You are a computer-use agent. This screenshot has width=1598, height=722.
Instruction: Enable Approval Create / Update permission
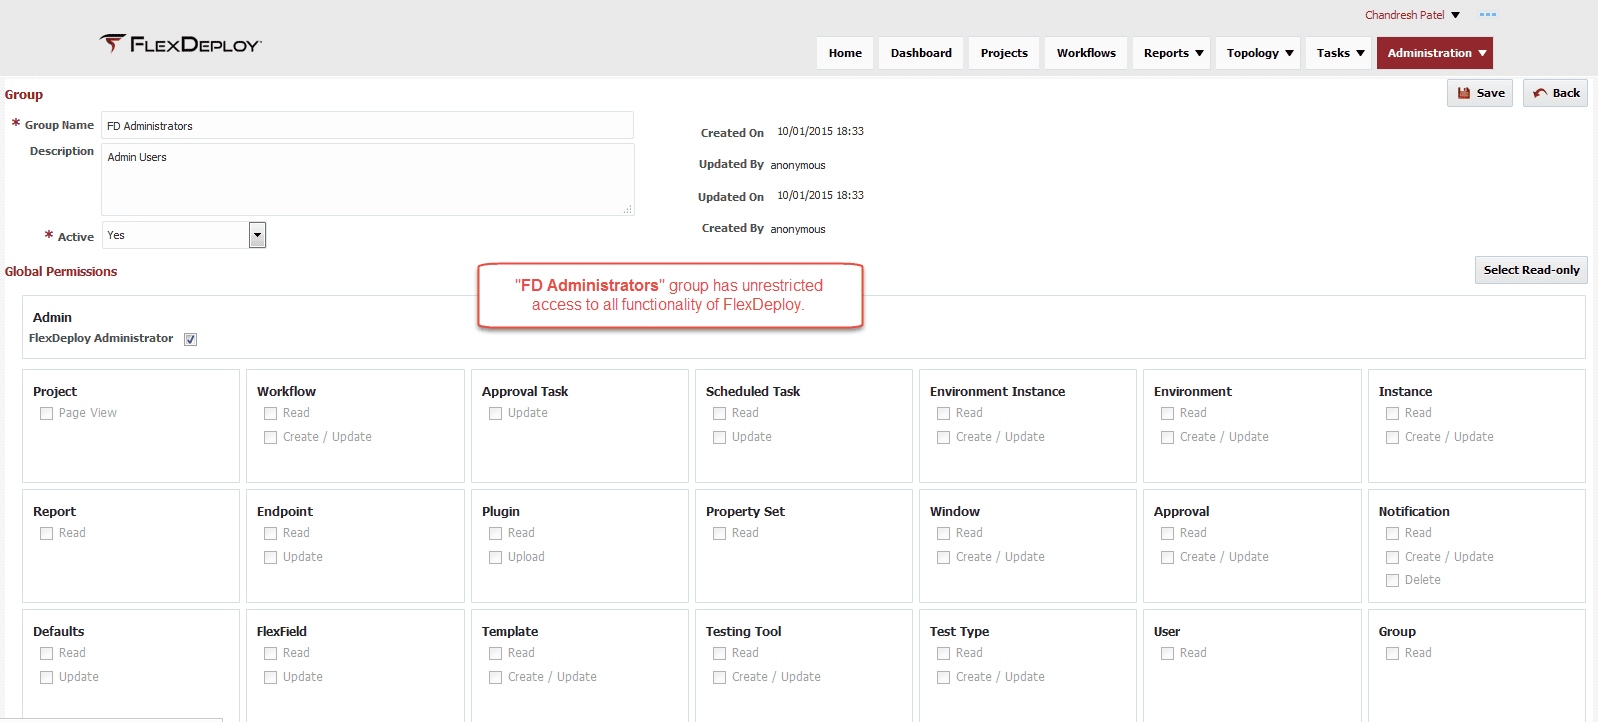[x=1167, y=557]
